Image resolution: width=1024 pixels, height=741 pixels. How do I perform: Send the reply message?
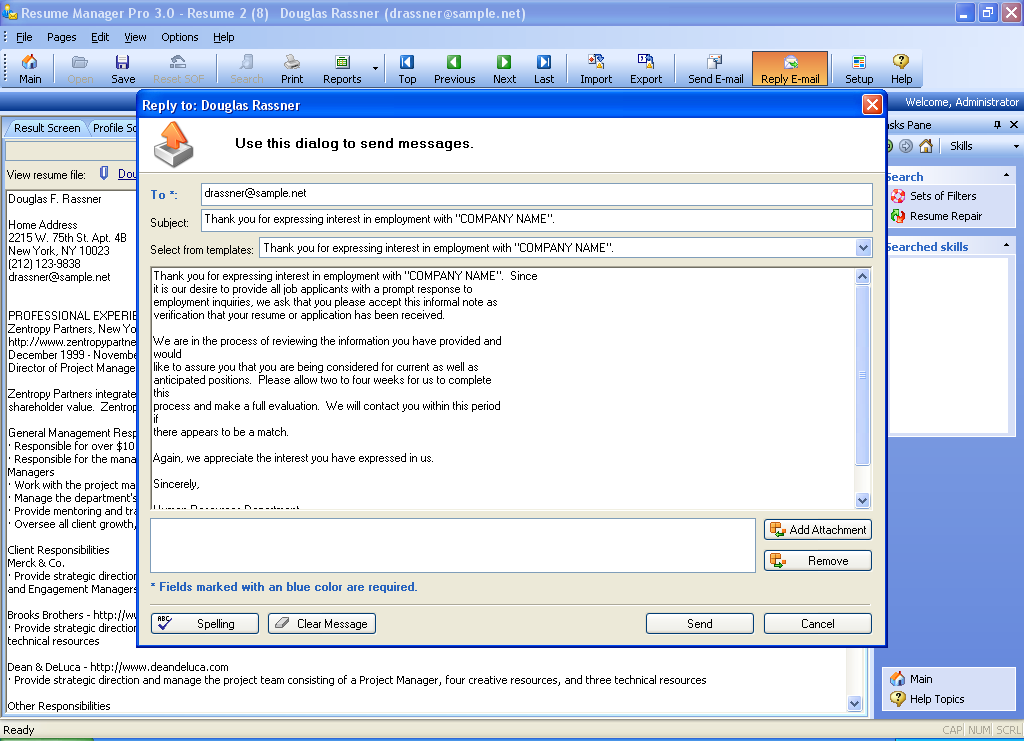[699, 623]
